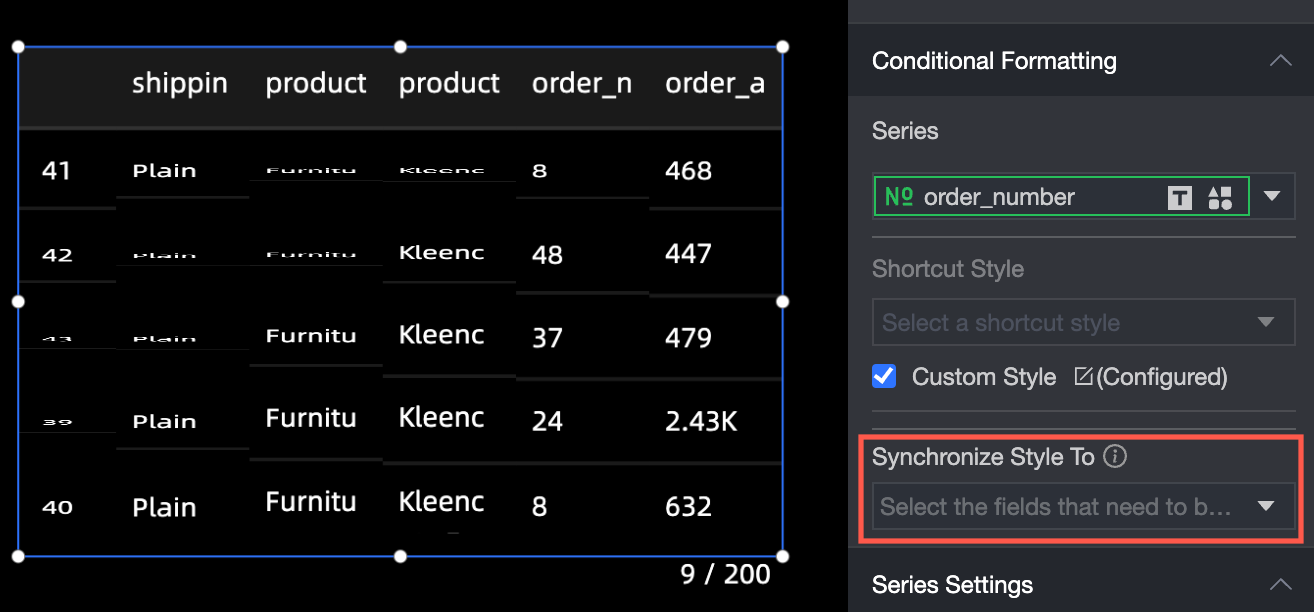The height and width of the screenshot is (612, 1314).
Task: Click the 2.43K order amount cell
Action: (701, 421)
